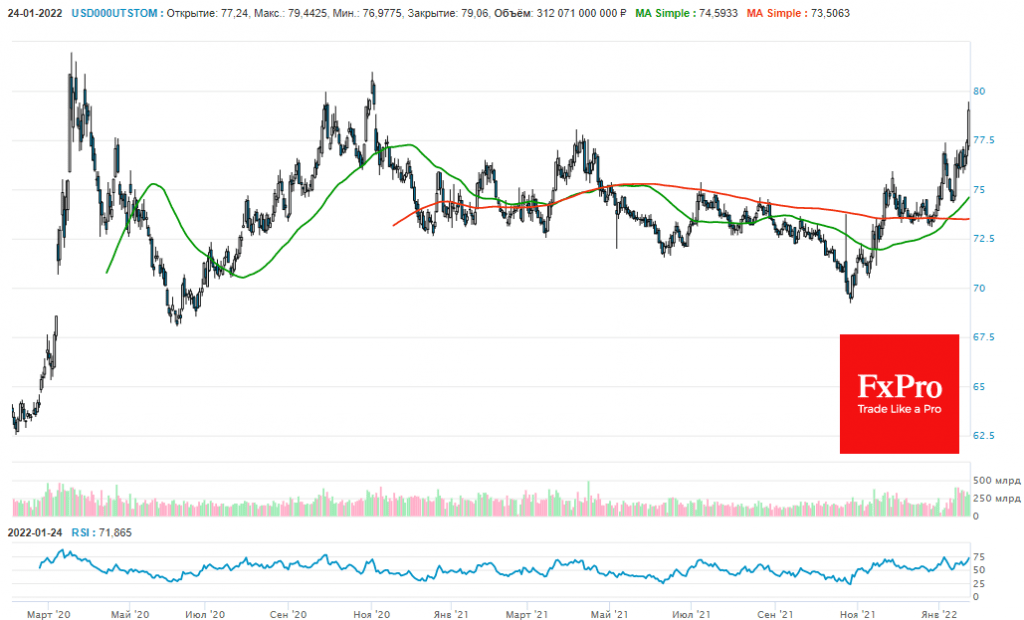Viewport: 1024px width, 620px height.
Task: Click the 500 млрд volume axis label
Action: tap(996, 481)
